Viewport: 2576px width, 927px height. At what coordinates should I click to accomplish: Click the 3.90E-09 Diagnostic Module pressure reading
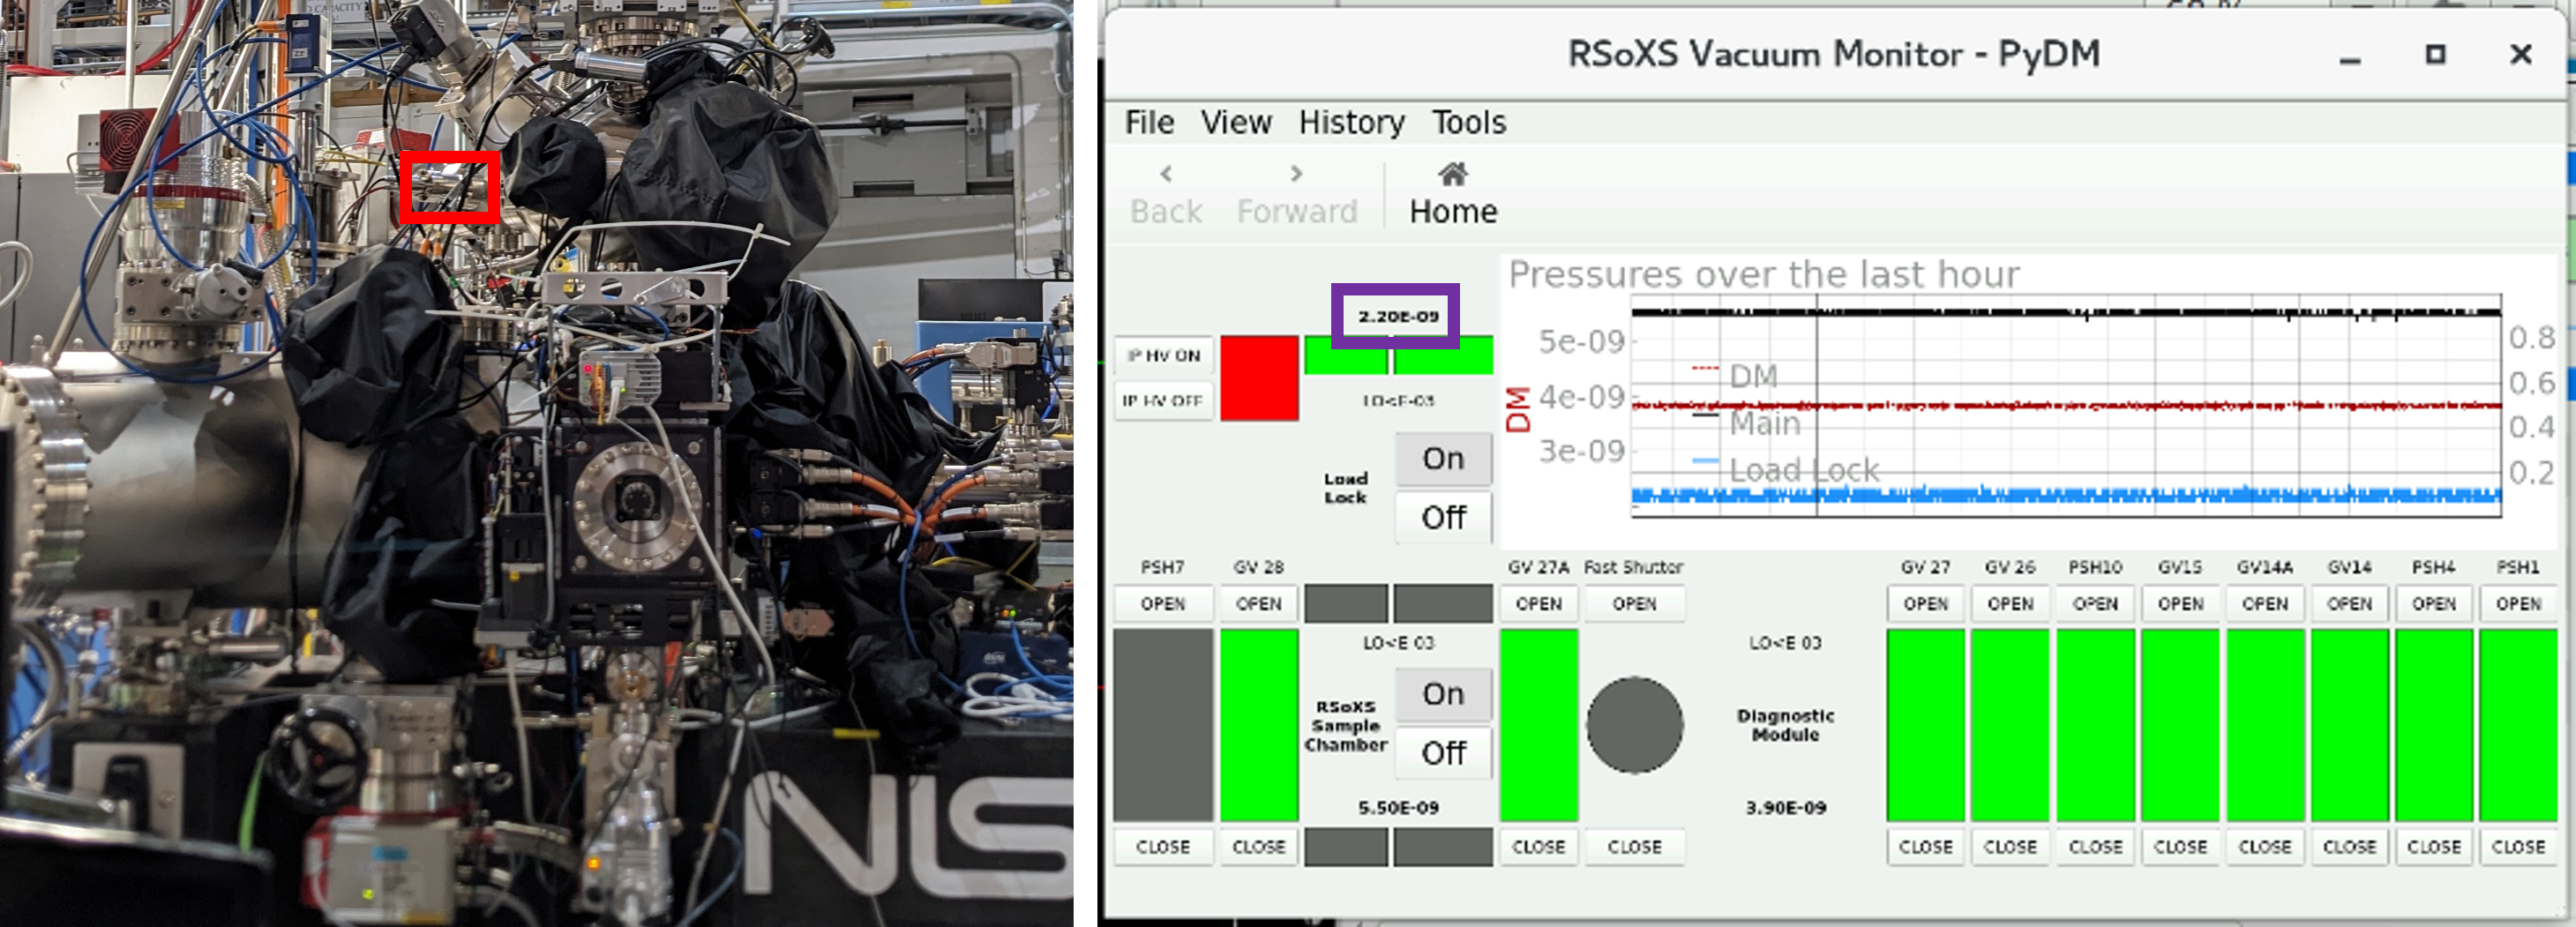[1786, 807]
